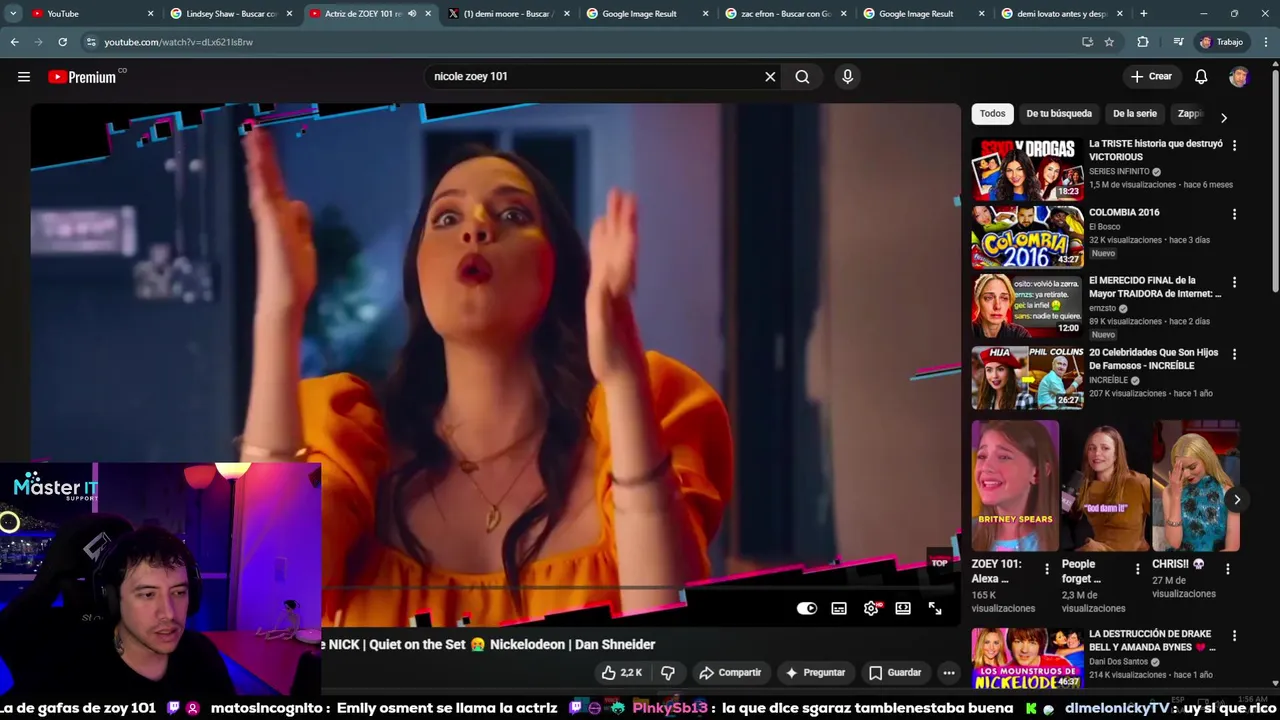Image resolution: width=1280 pixels, height=720 pixels.
Task: Open a new browser tab
Action: tap(1144, 14)
